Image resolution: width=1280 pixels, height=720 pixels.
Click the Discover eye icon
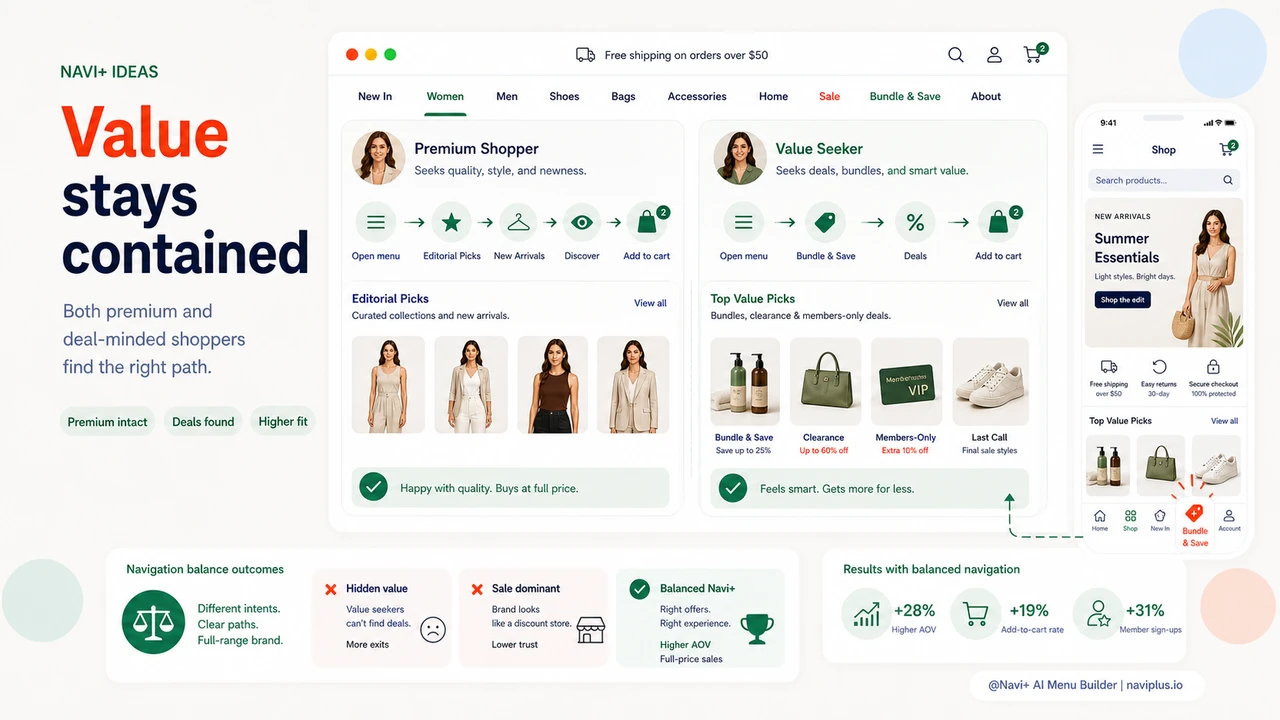click(582, 222)
